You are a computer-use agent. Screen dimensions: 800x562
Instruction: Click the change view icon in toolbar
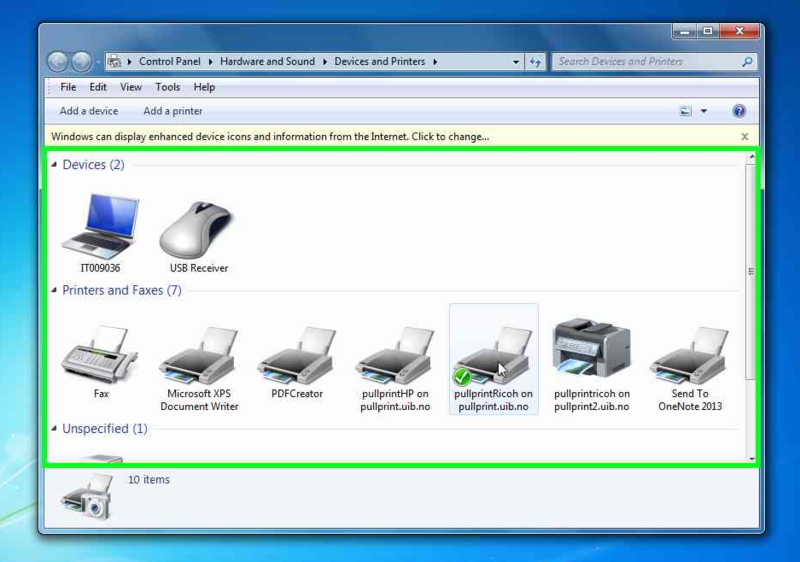pyautogui.click(x=686, y=111)
